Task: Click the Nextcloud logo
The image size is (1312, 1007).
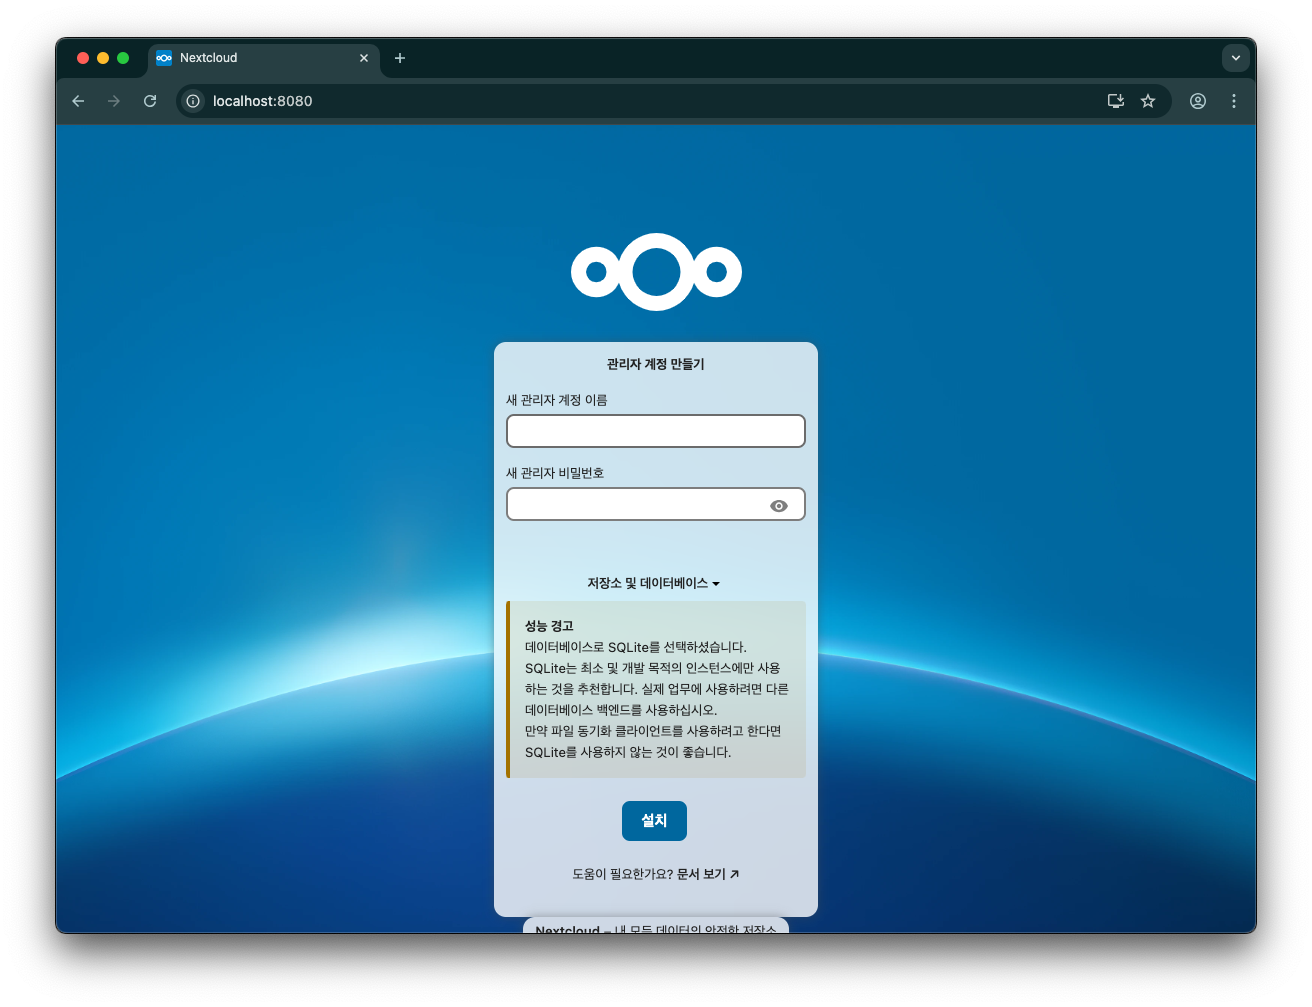Action: coord(656,272)
